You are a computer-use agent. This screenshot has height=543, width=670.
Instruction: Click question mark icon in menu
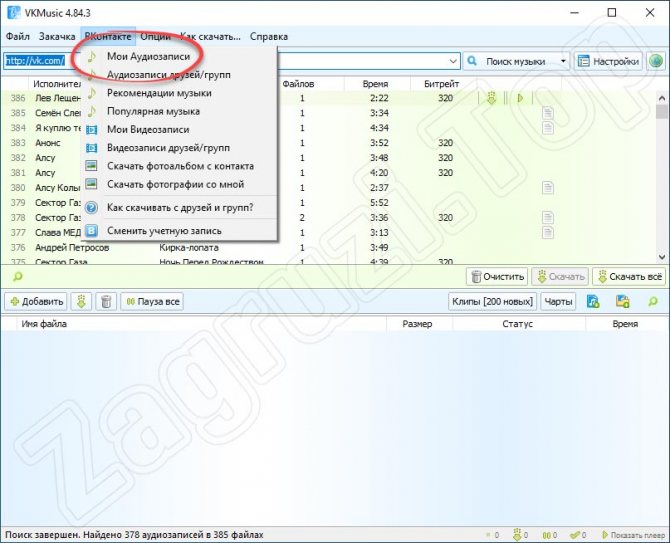(x=91, y=208)
